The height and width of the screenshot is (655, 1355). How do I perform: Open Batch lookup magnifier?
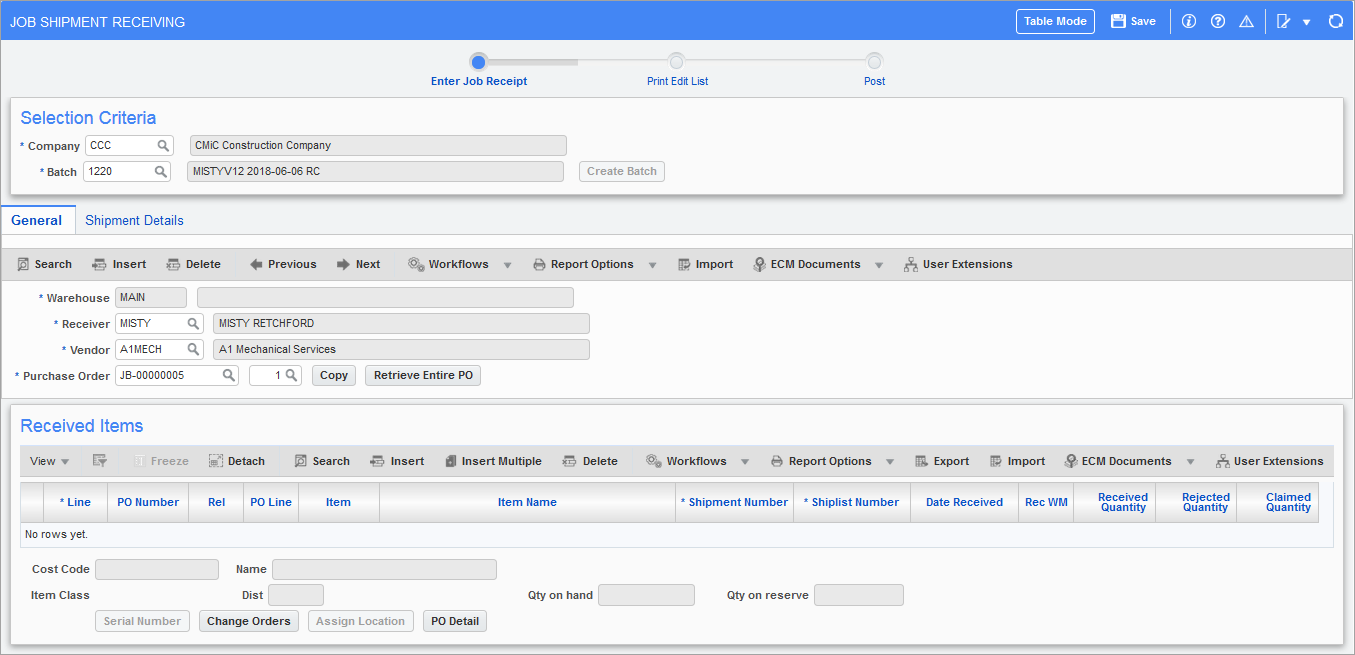pos(160,171)
